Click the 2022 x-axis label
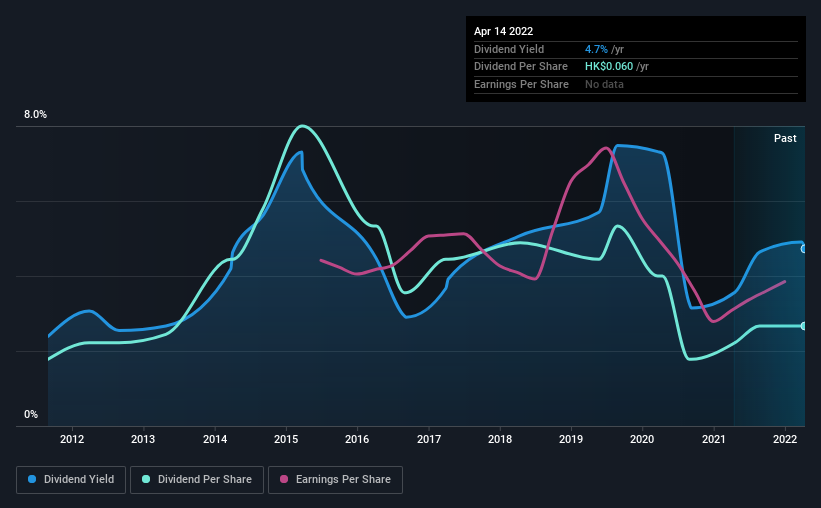Image resolution: width=821 pixels, height=508 pixels. (785, 439)
